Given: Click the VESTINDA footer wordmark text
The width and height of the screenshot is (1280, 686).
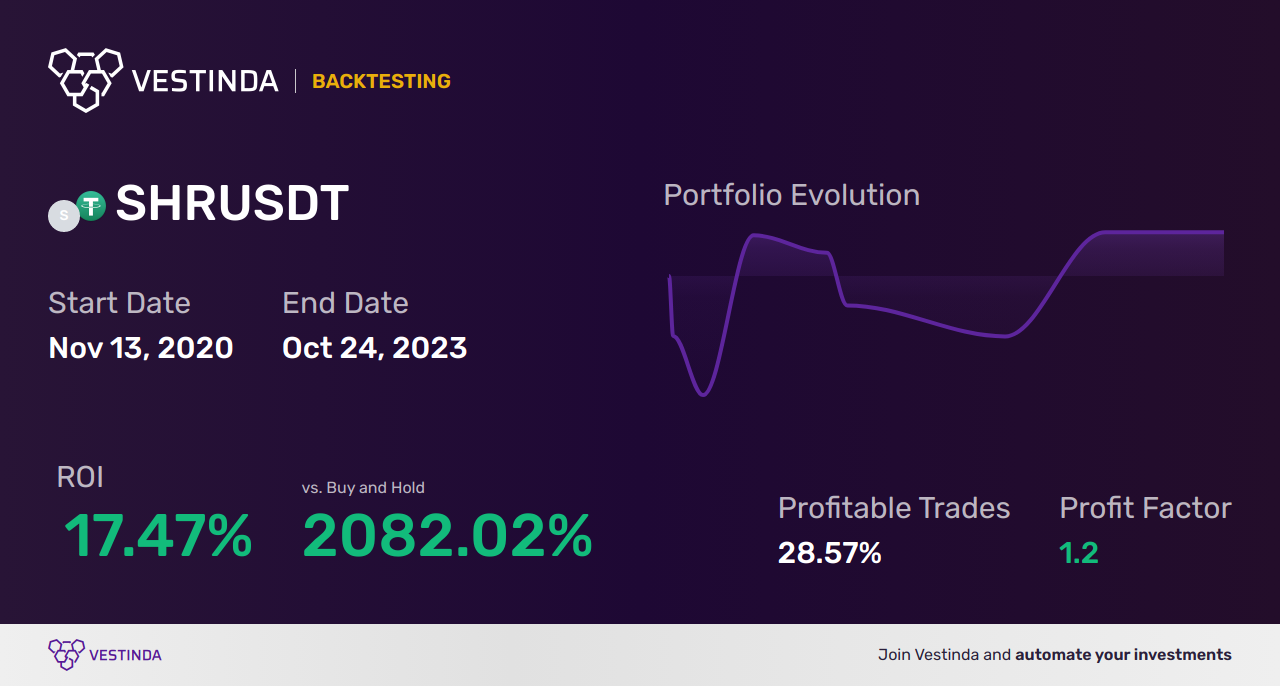Looking at the screenshot, I should pyautogui.click(x=125, y=656).
